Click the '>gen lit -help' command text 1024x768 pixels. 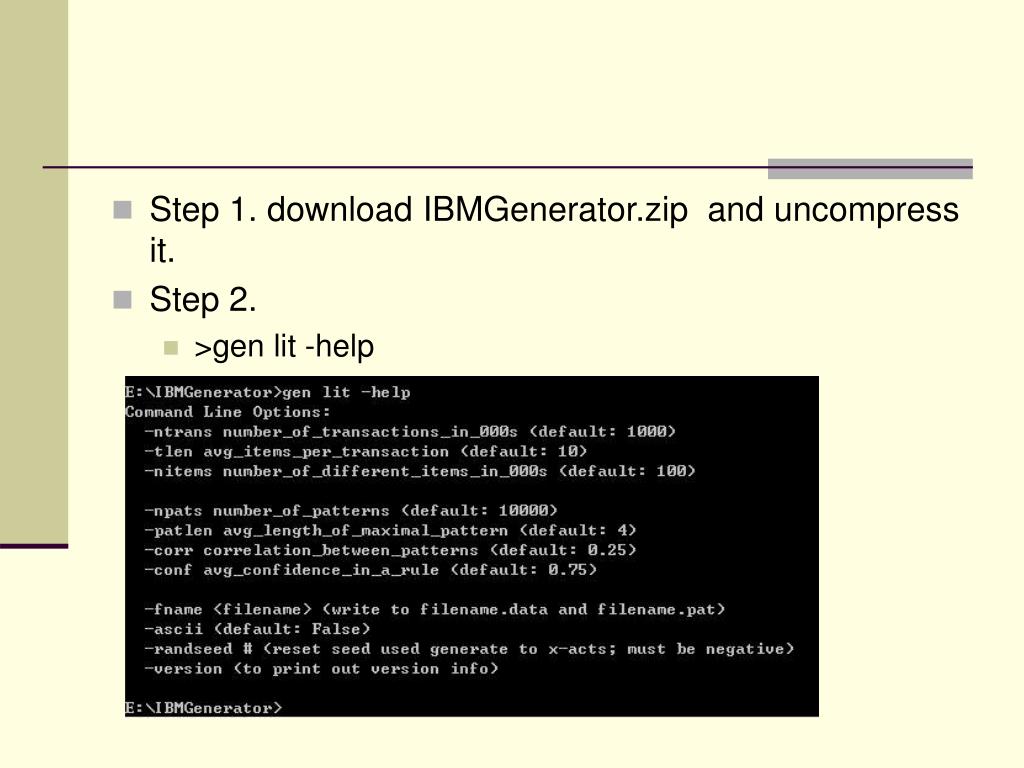[x=284, y=347]
